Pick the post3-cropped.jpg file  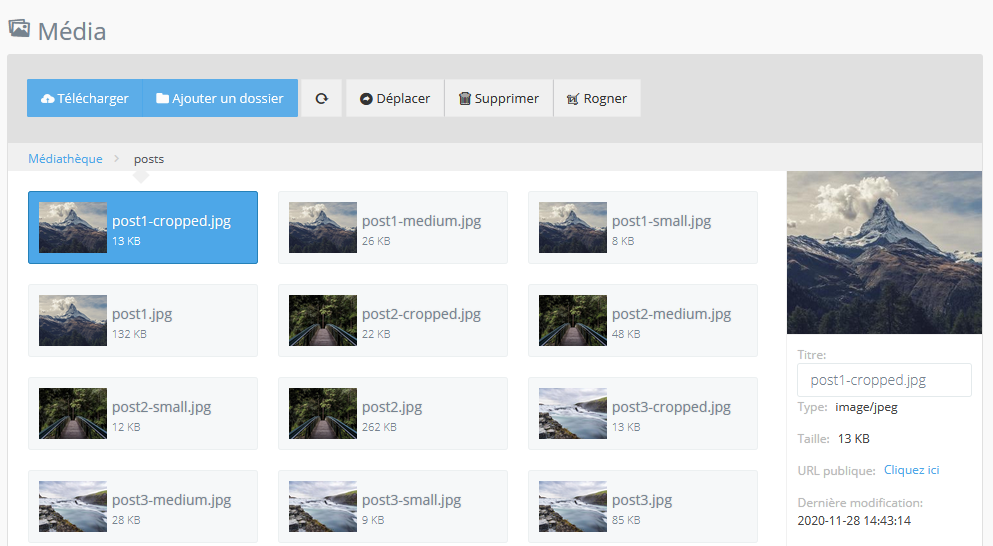tap(642, 414)
